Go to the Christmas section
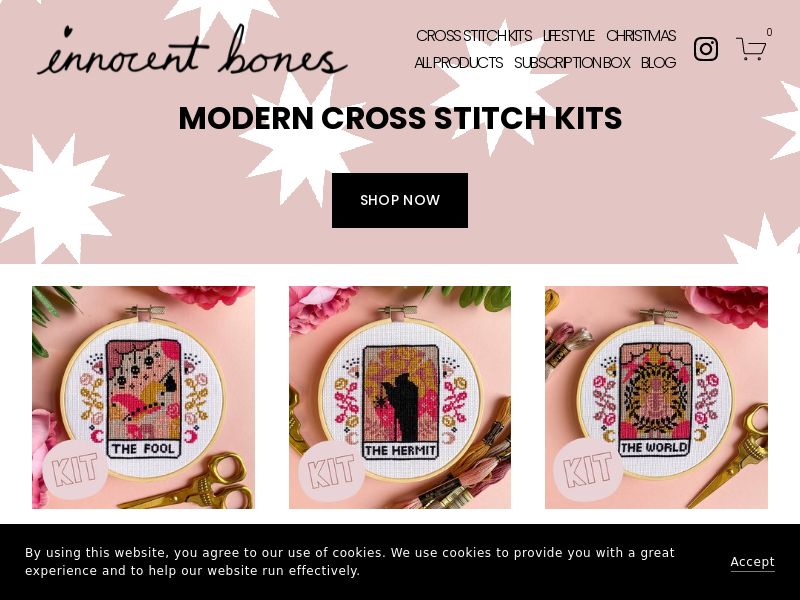The image size is (800, 600). [641, 36]
